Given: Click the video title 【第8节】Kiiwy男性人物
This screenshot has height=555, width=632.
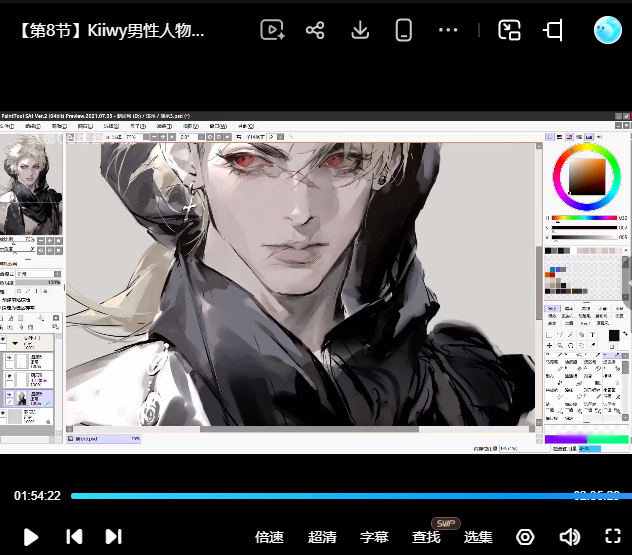Looking at the screenshot, I should pos(111,30).
